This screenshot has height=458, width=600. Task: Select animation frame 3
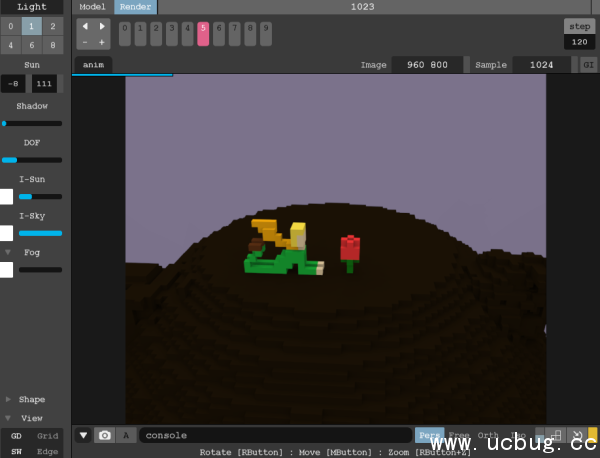(172, 34)
